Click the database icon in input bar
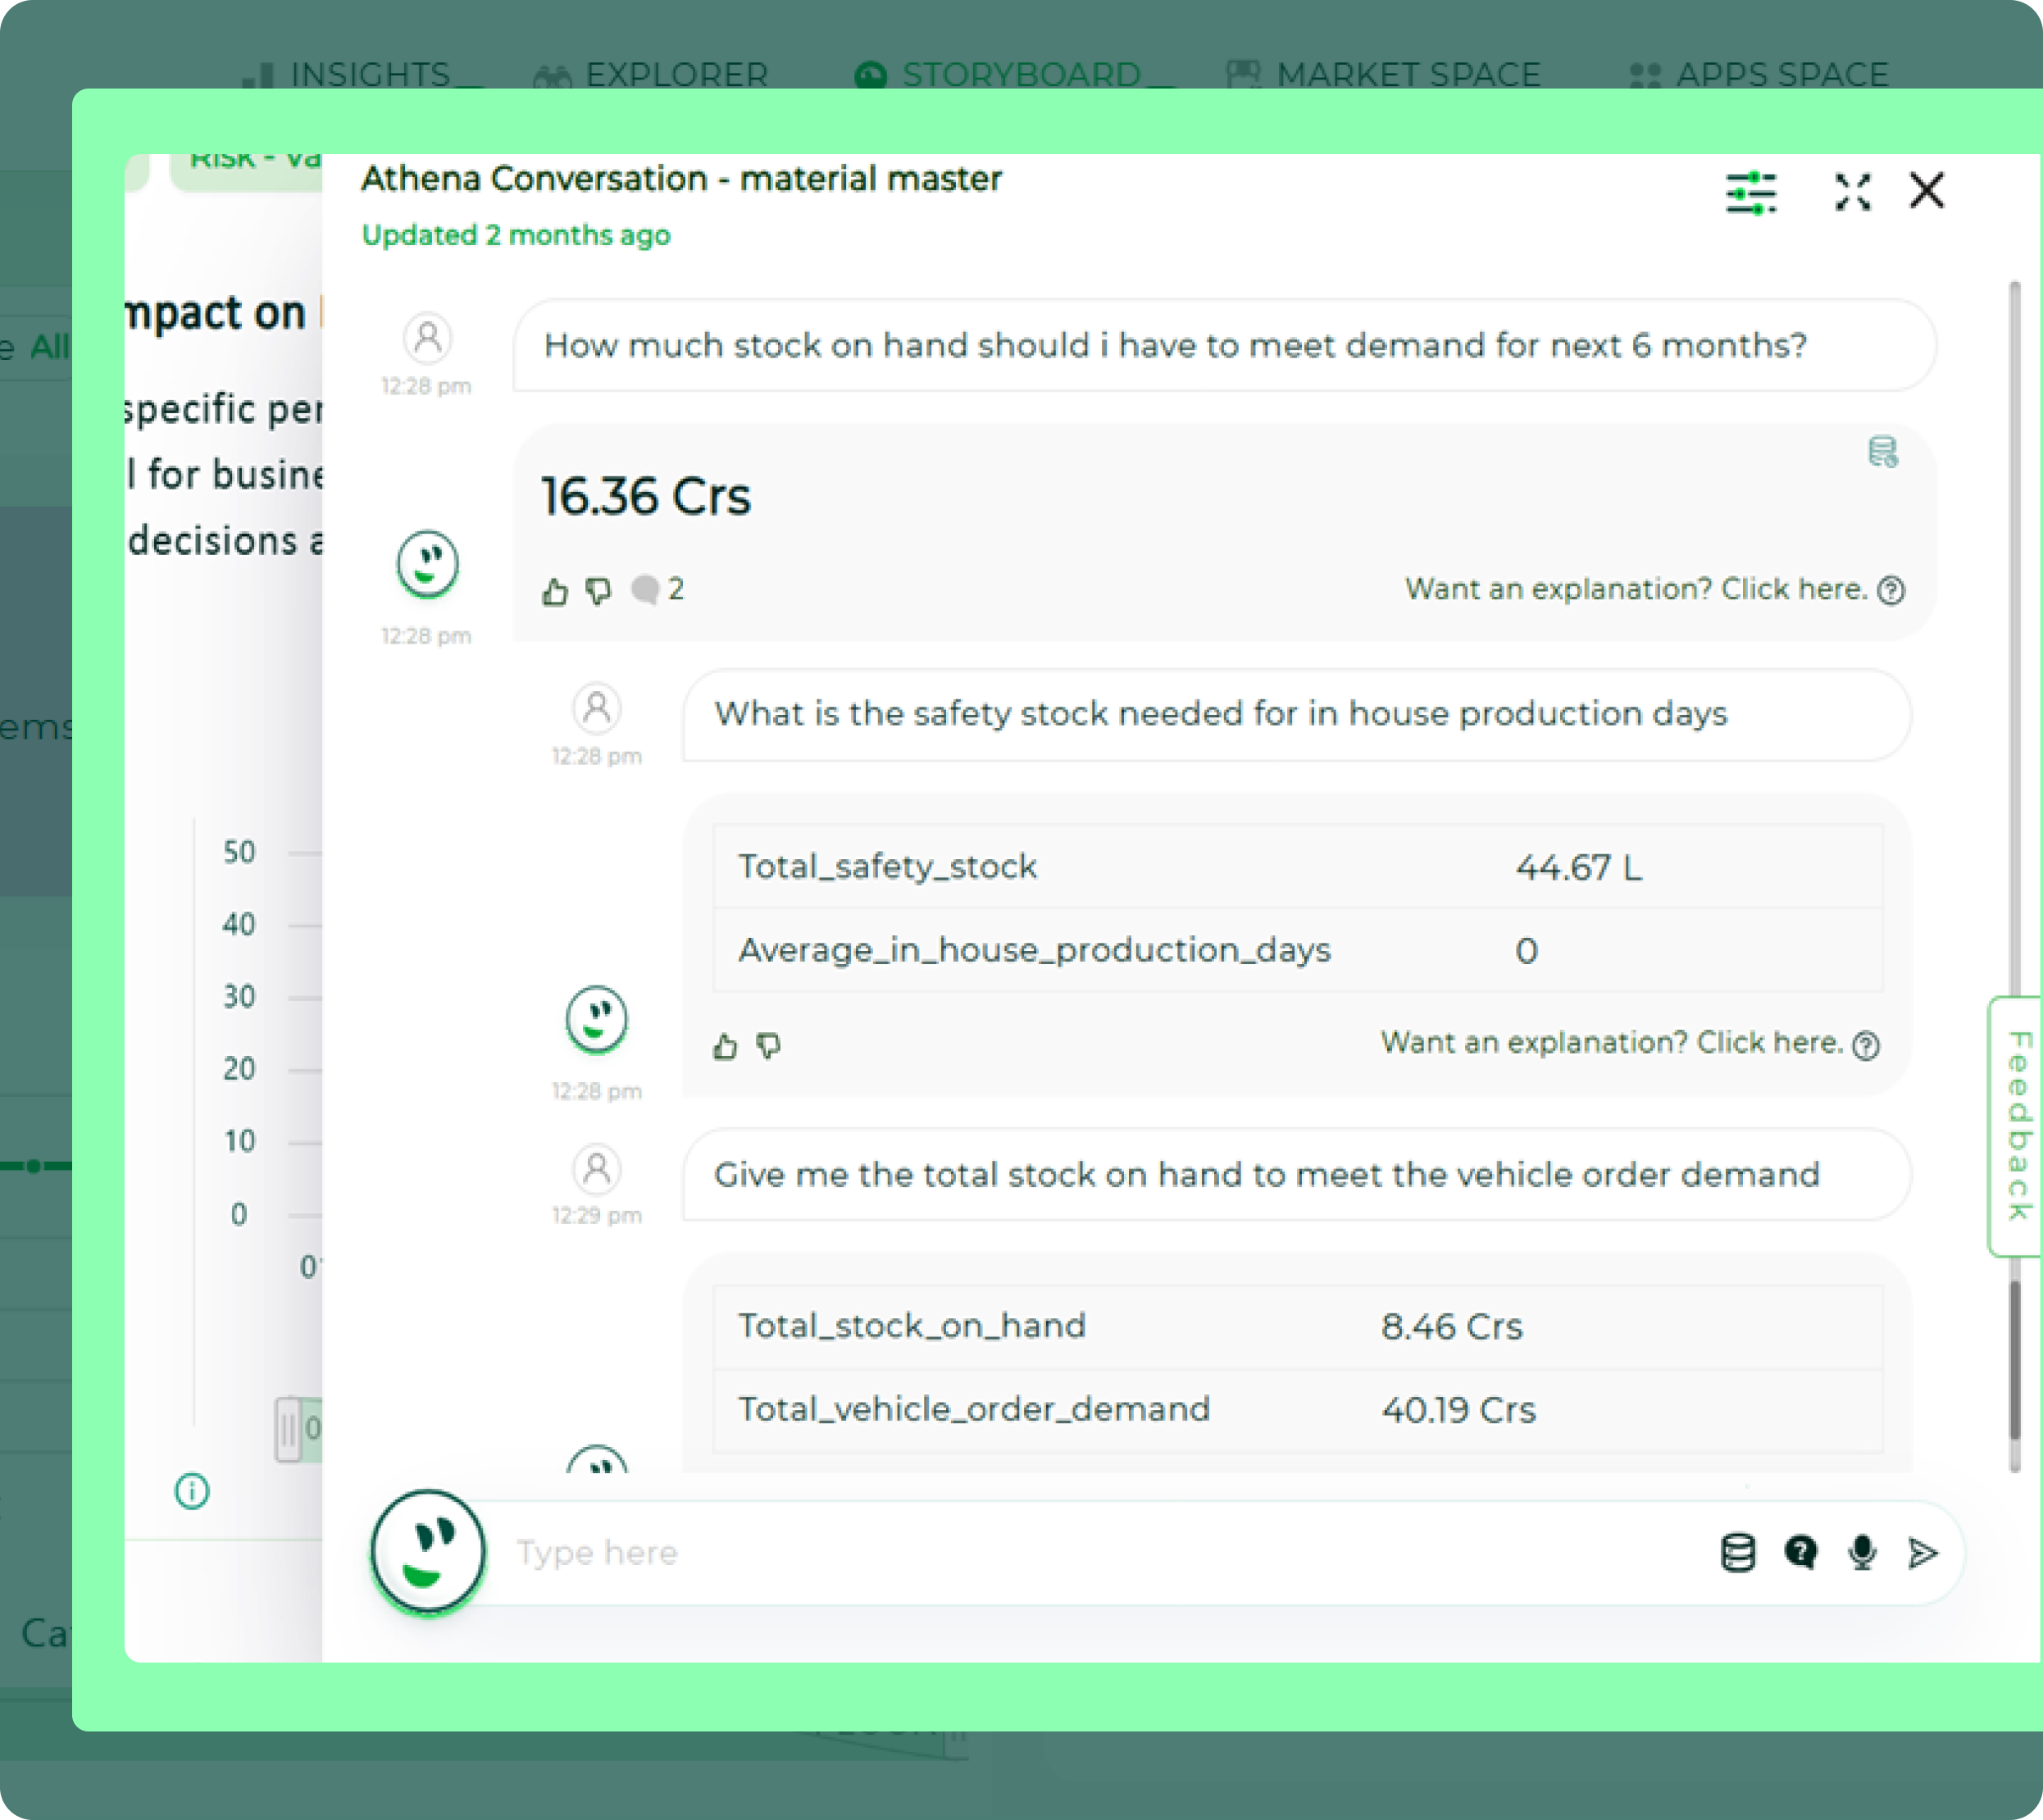This screenshot has width=2043, height=1820. (1737, 1553)
